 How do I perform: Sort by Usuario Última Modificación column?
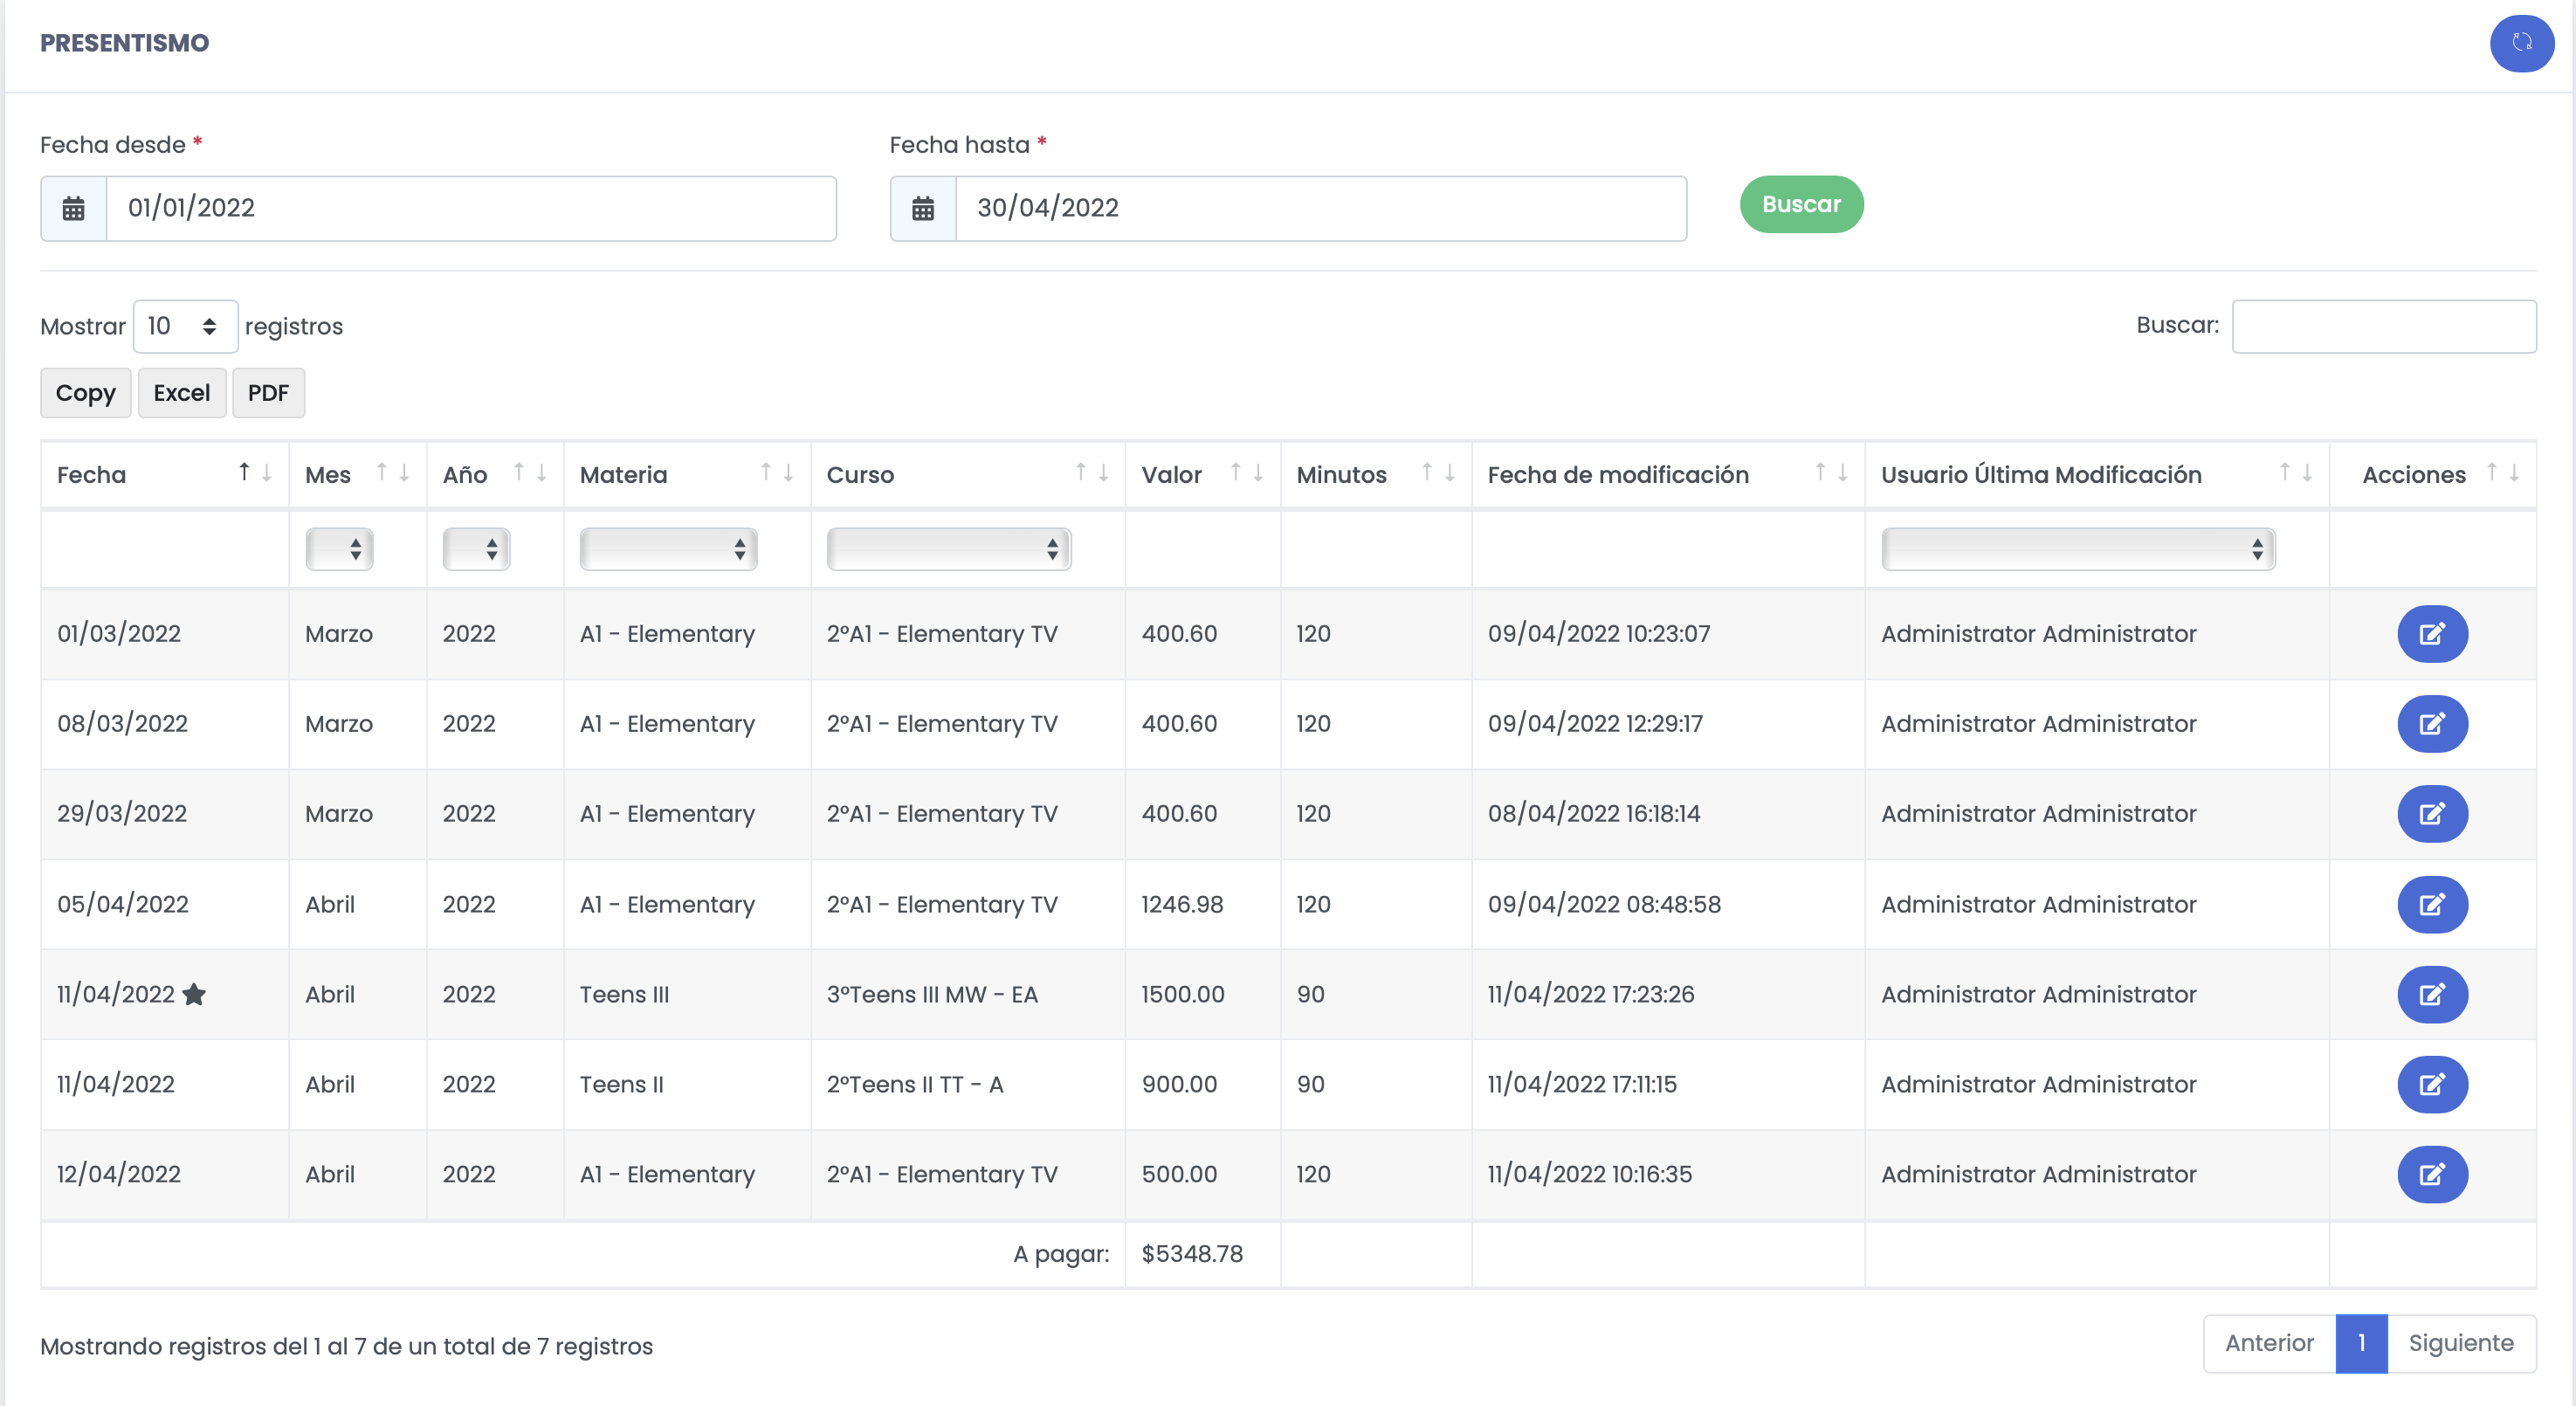click(2097, 475)
